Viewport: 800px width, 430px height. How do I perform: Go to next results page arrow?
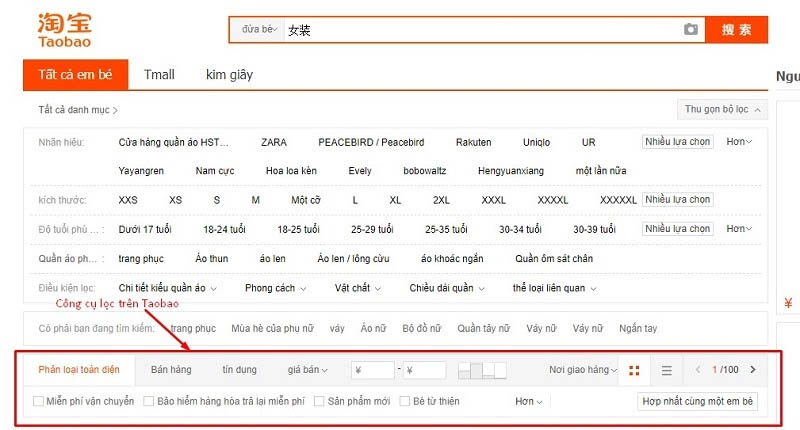tap(753, 369)
